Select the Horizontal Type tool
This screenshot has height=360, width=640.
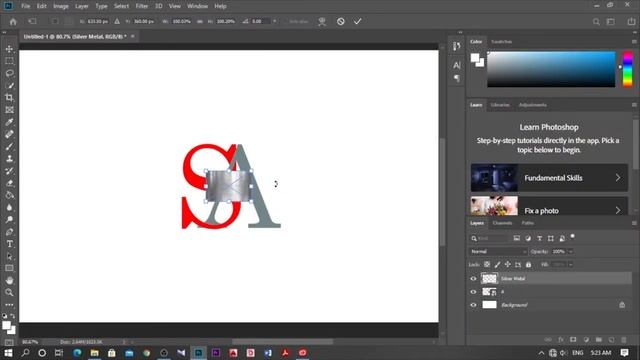pyautogui.click(x=9, y=244)
